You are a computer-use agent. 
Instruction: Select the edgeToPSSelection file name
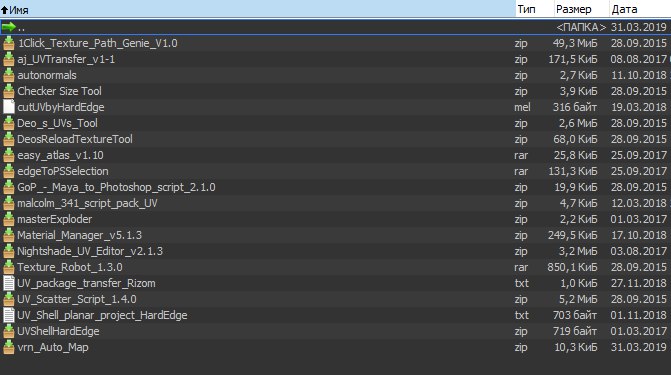tap(63, 171)
